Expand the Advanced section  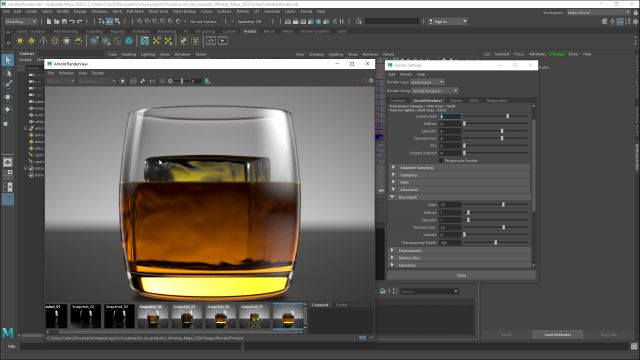(460, 190)
